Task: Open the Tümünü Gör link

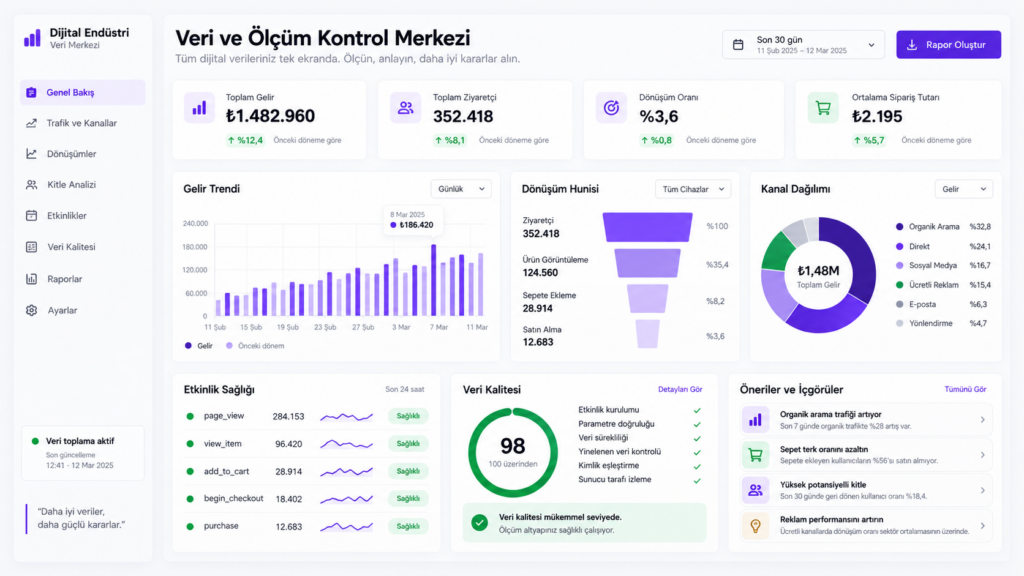Action: 965,389
